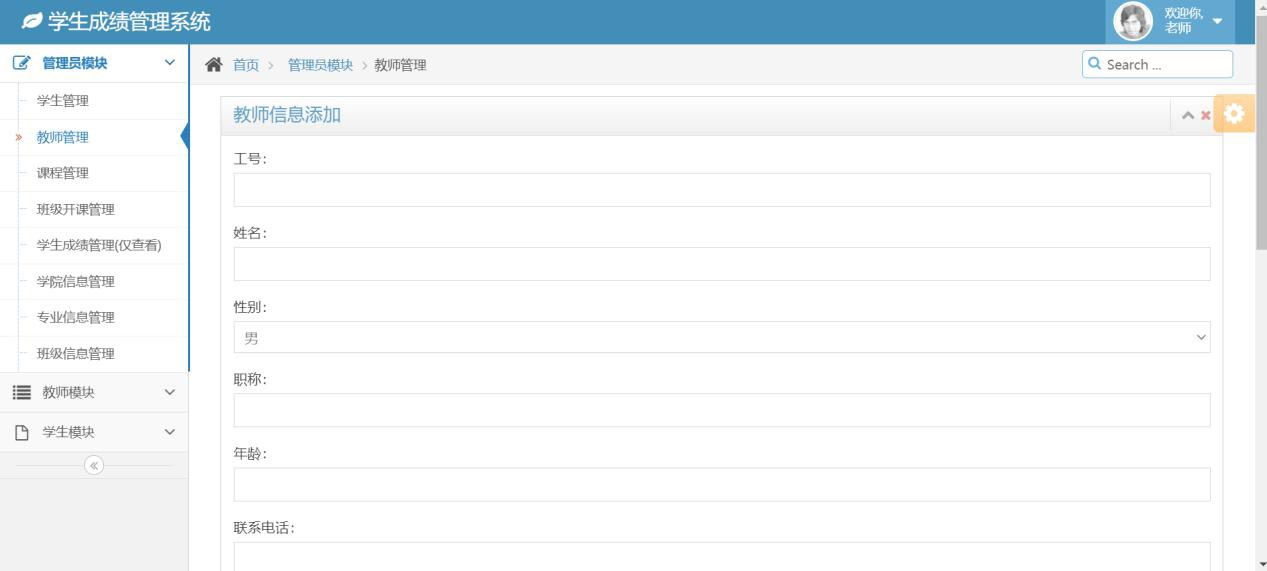Click the home icon in breadcrumb
This screenshot has height=571, width=1267.
tap(213, 65)
